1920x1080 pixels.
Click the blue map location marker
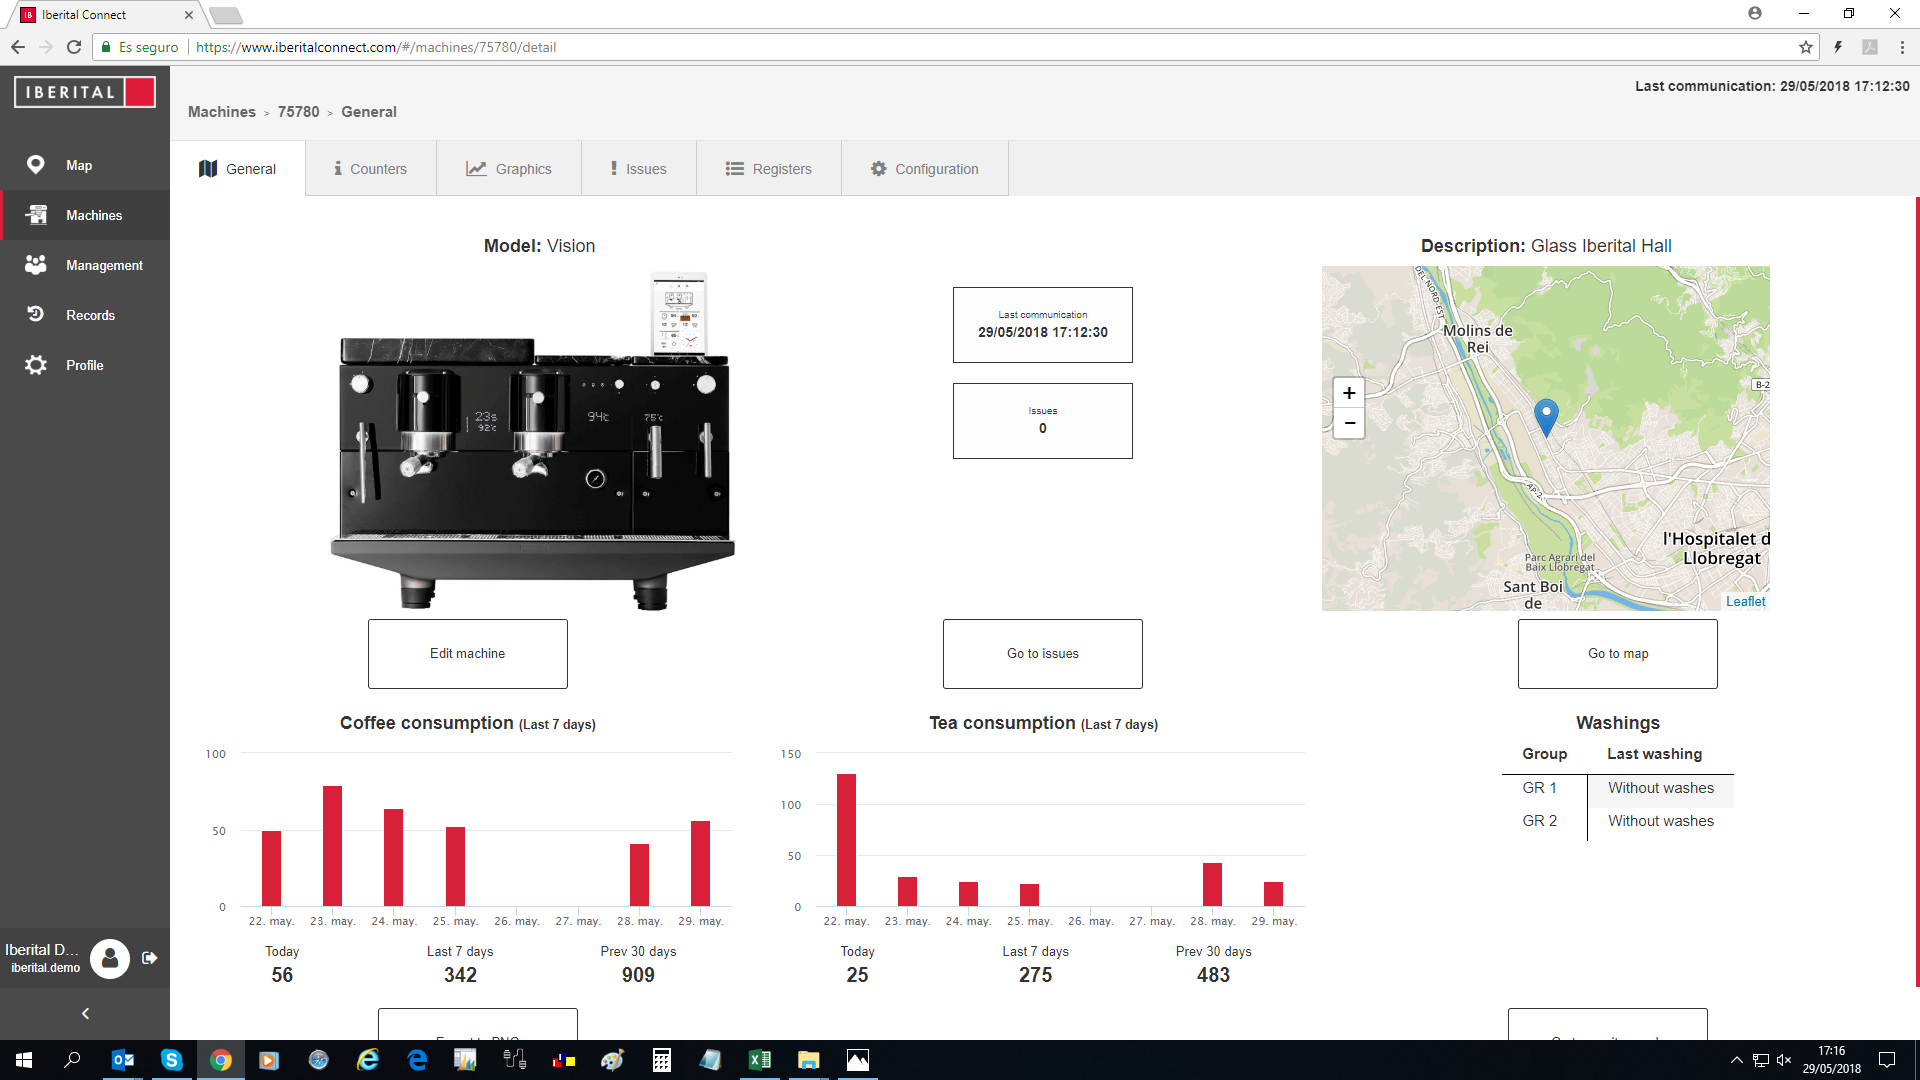(x=1546, y=416)
